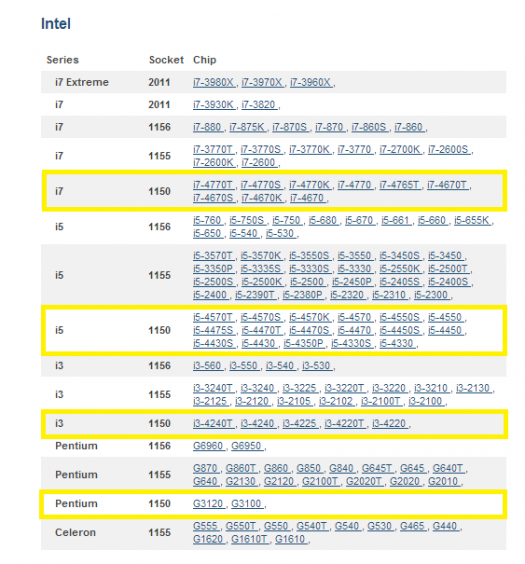Click the i5-4570K link

pyautogui.click(x=310, y=317)
